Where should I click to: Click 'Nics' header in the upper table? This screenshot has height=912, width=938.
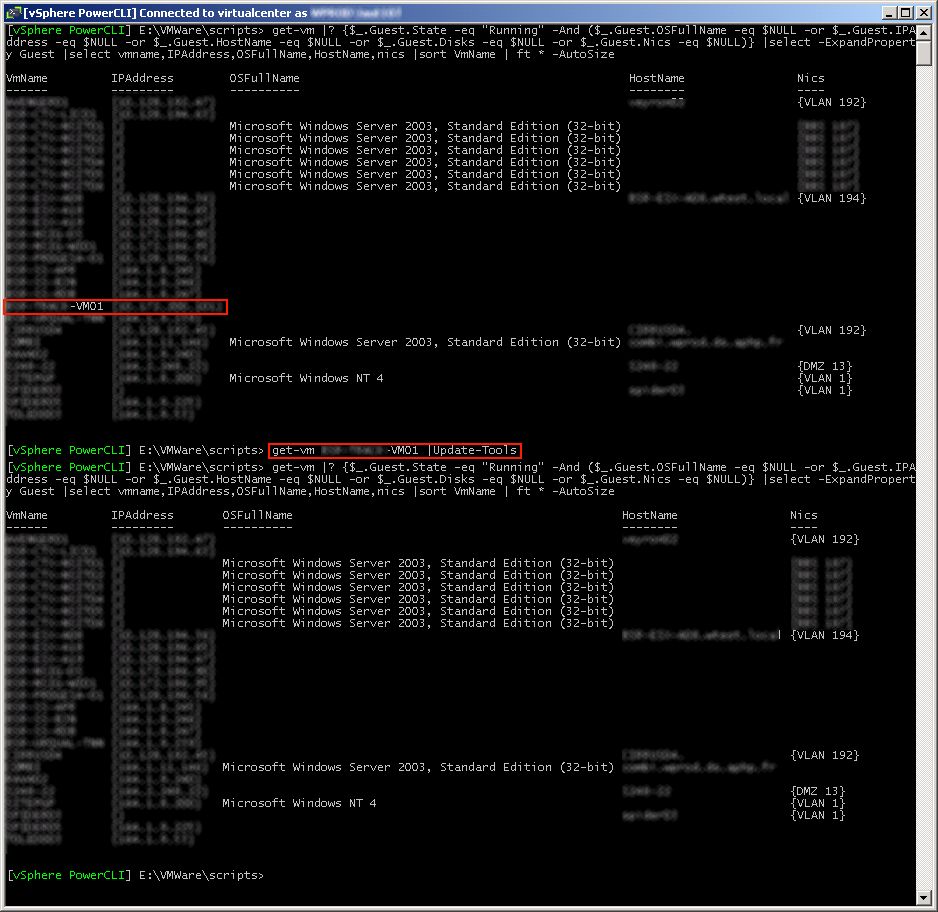click(811, 78)
